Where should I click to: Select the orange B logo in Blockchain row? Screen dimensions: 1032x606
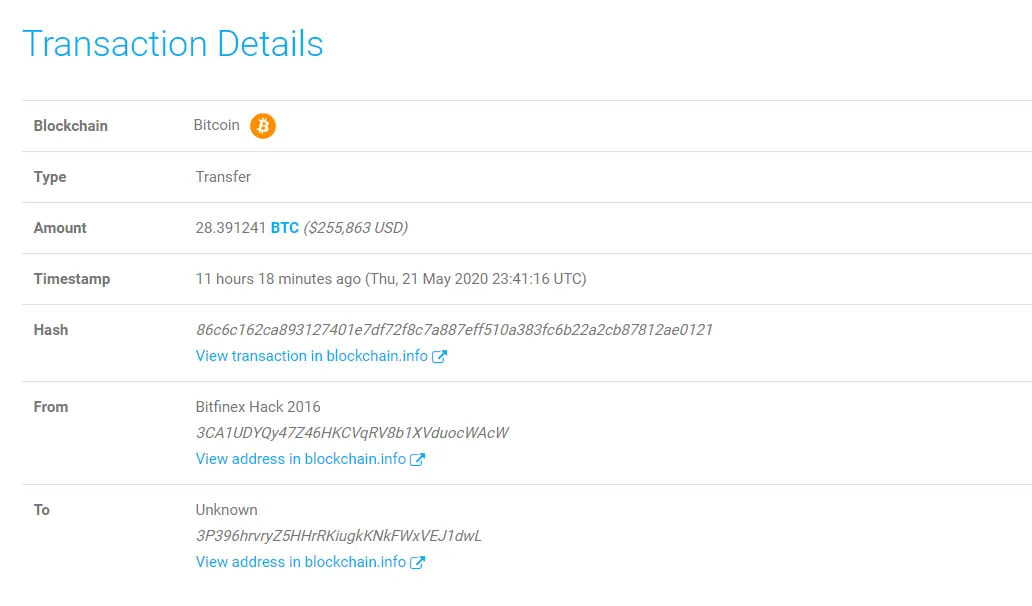point(262,125)
